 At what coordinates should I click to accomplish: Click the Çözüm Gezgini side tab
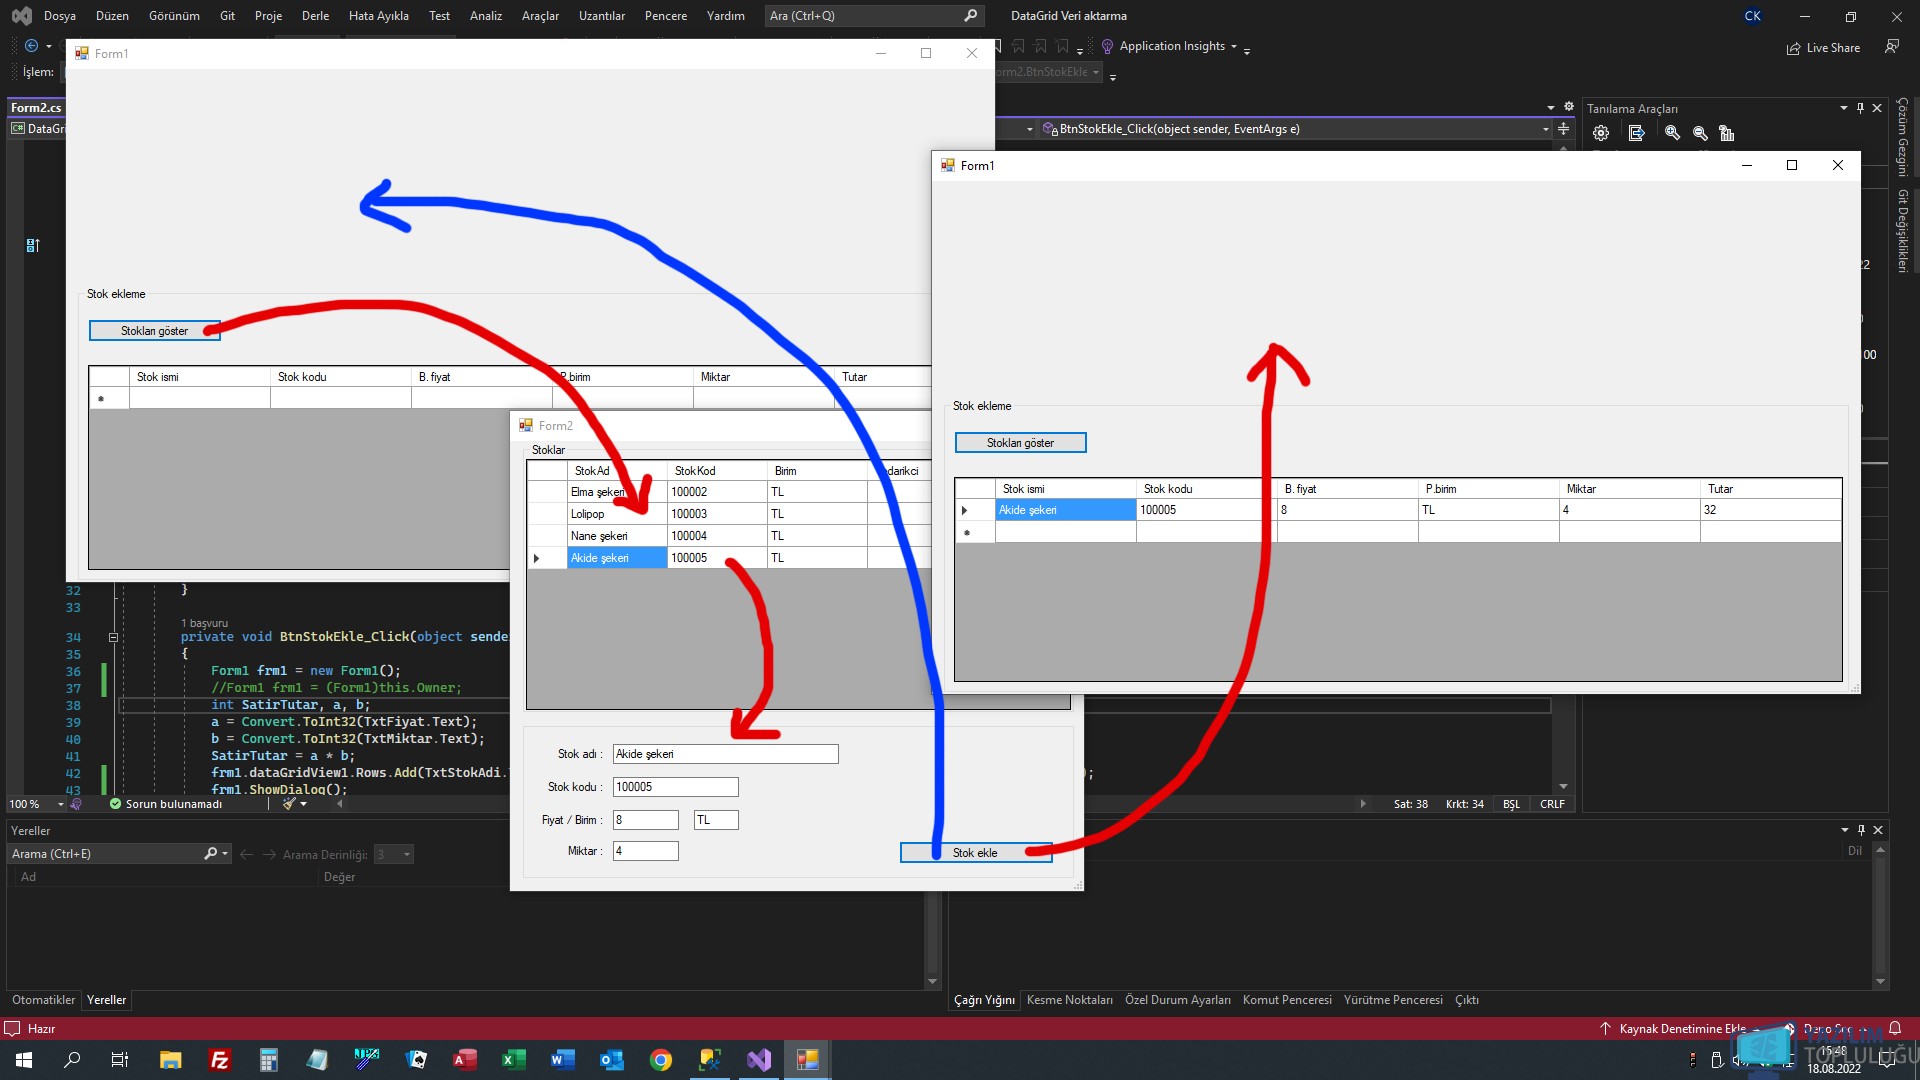[x=1903, y=136]
